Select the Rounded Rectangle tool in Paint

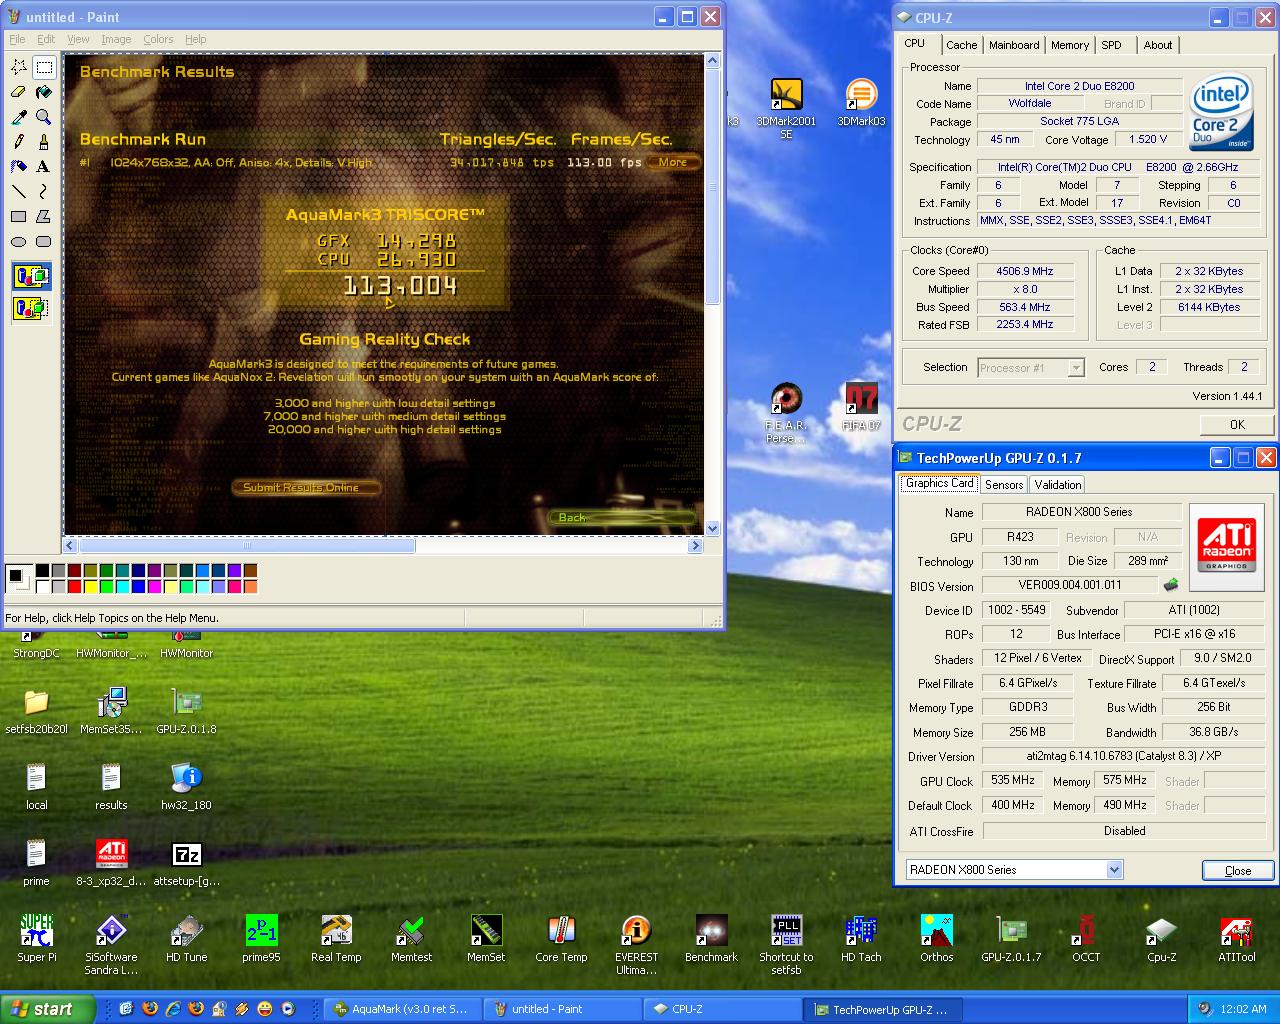44,241
